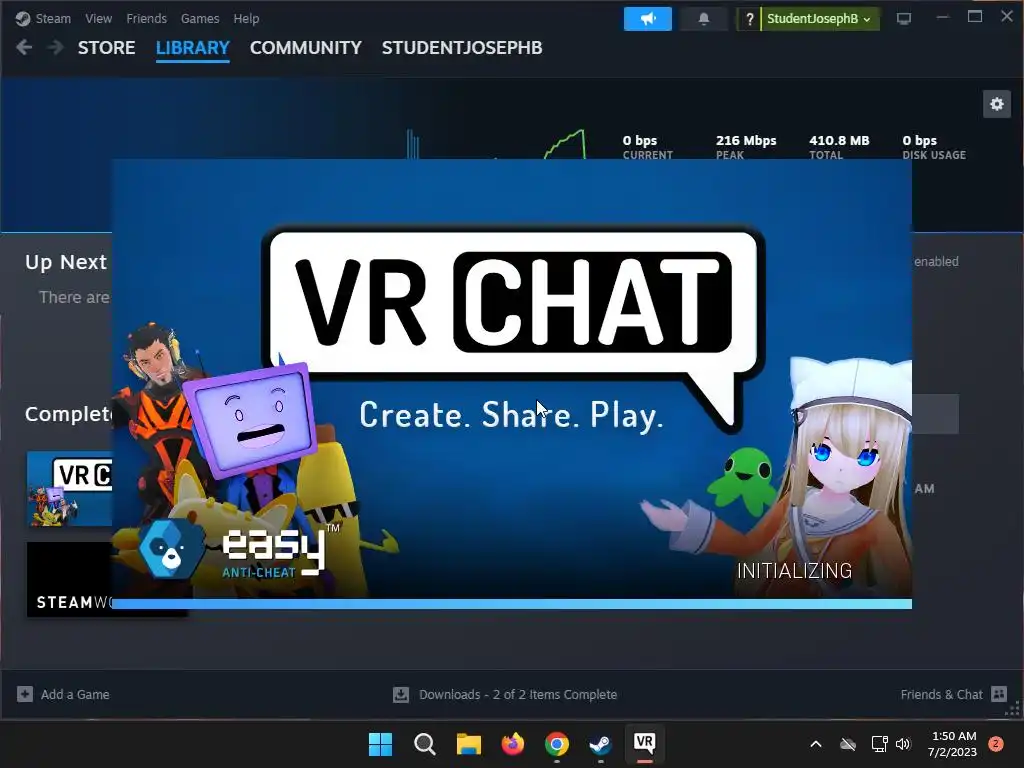Click the Friends & Chat grid icon
This screenshot has width=1024, height=768.
coord(999,694)
